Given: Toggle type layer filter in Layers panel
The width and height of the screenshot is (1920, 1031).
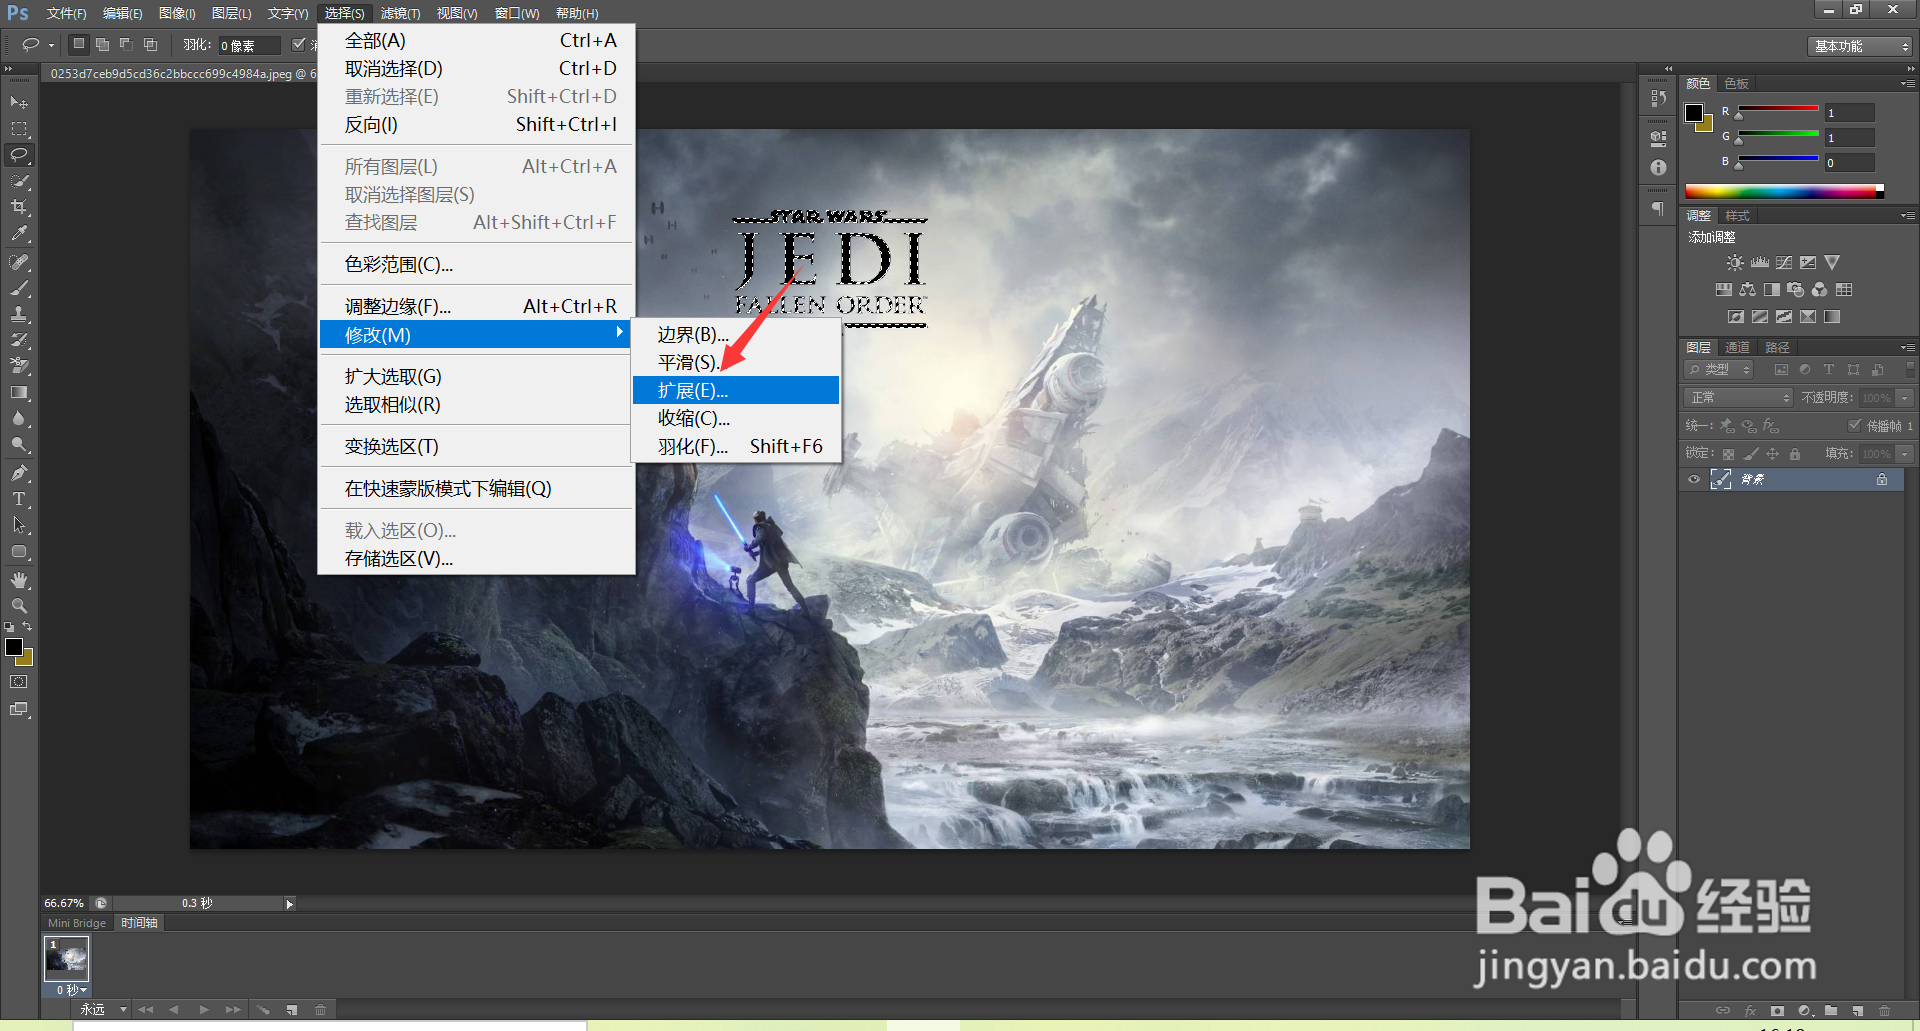Looking at the screenshot, I should [x=1829, y=370].
